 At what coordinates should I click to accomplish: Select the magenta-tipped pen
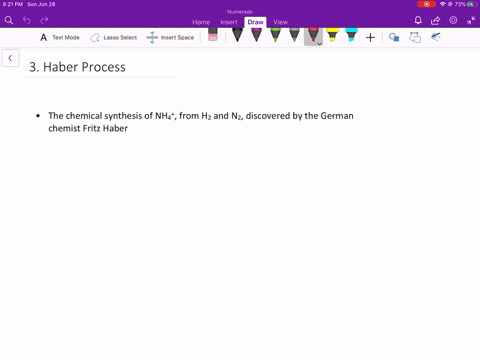pyautogui.click(x=256, y=35)
